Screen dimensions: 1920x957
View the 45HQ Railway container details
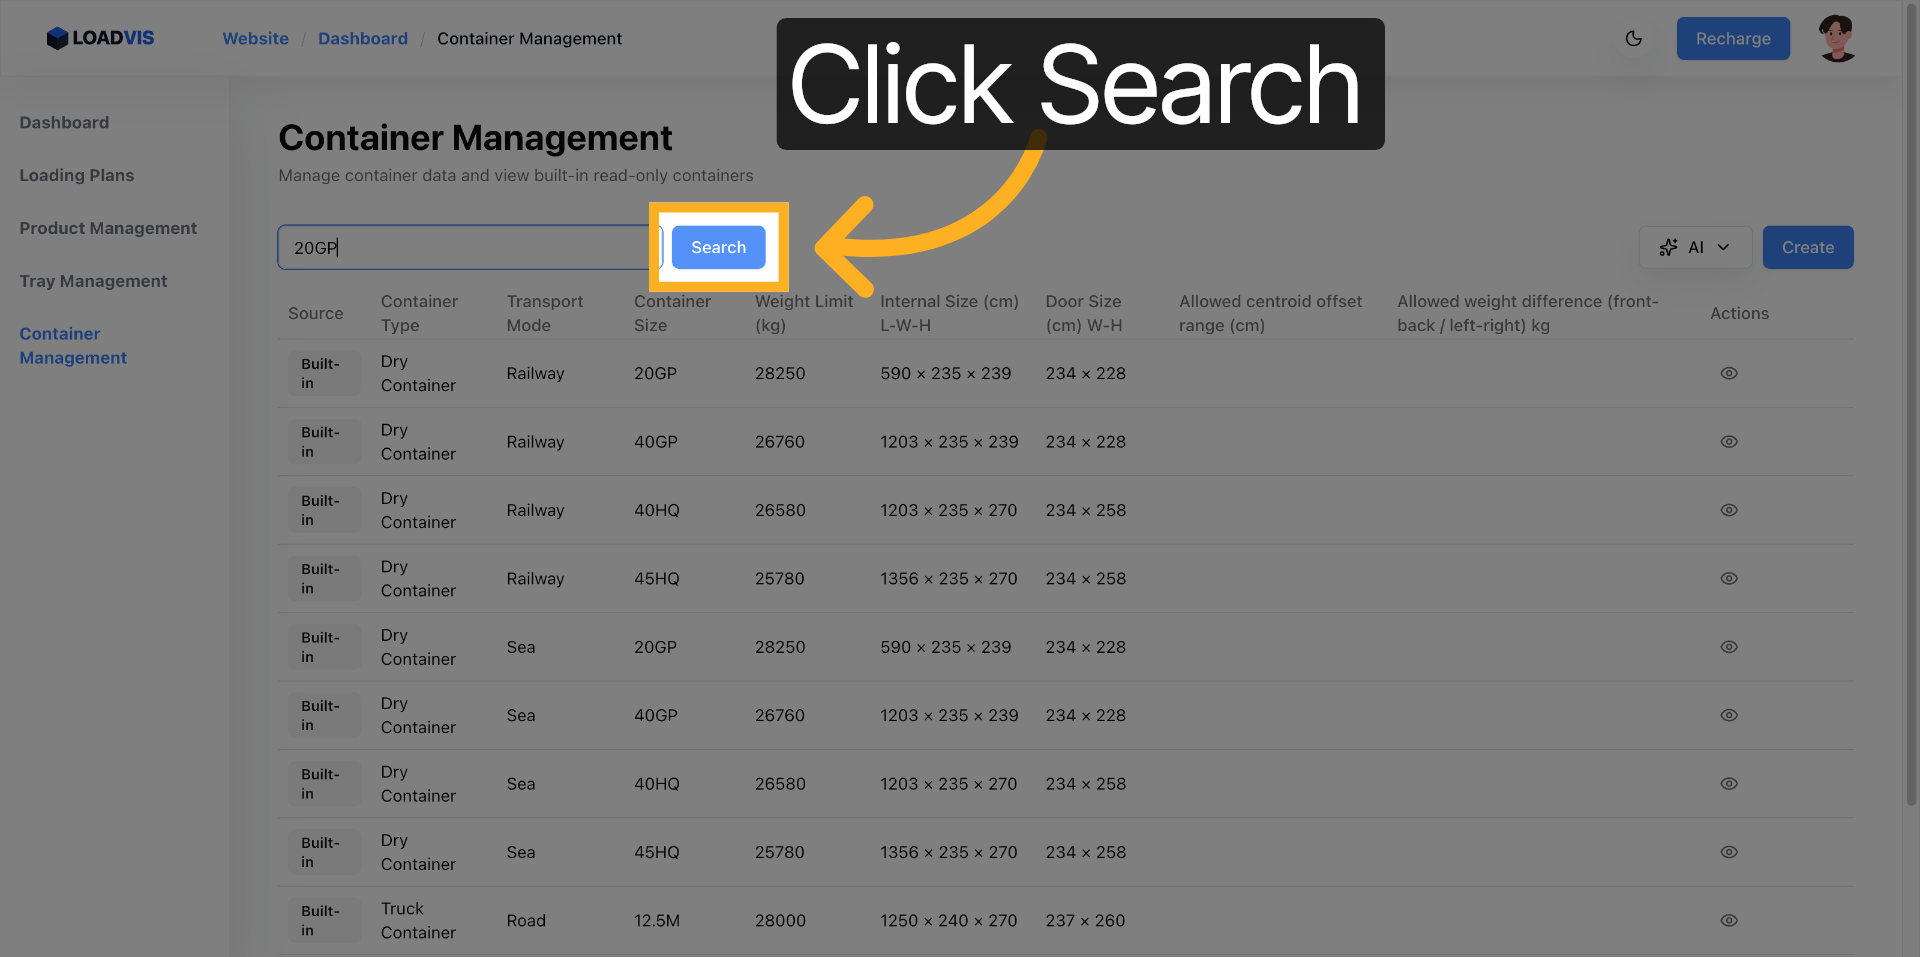pyautogui.click(x=1730, y=578)
